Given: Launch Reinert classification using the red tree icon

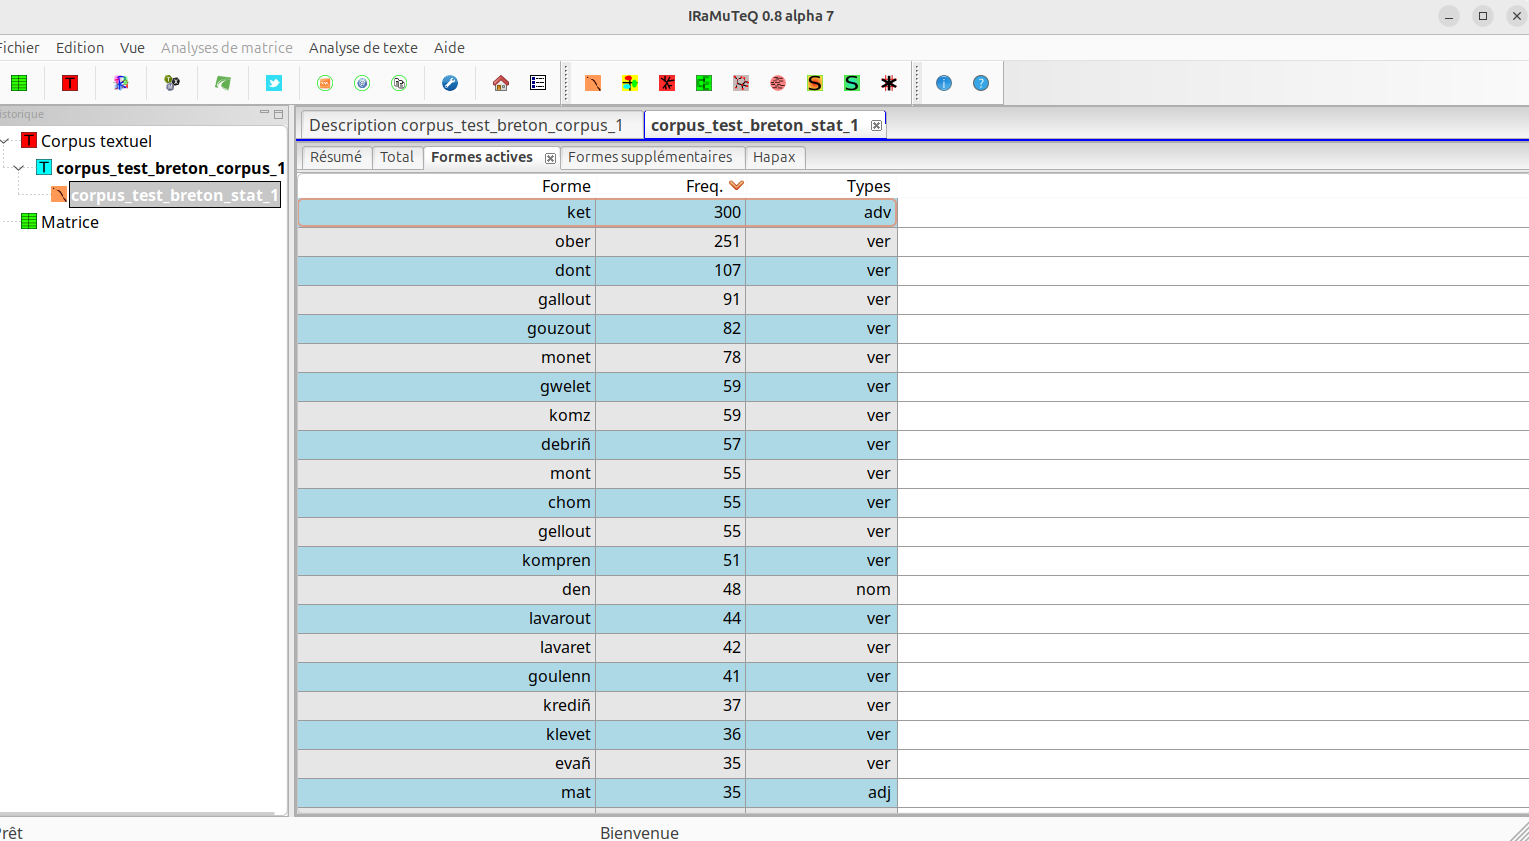Looking at the screenshot, I should tap(667, 83).
